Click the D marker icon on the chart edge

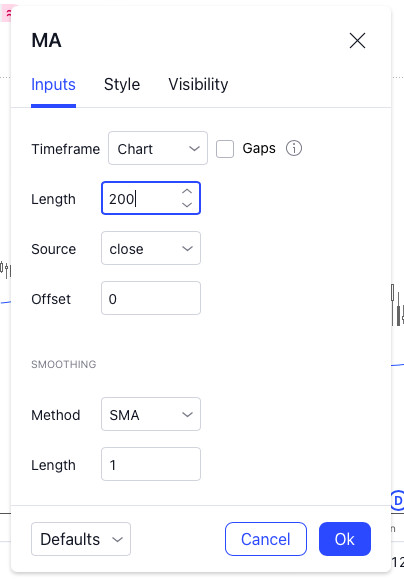pos(398,501)
